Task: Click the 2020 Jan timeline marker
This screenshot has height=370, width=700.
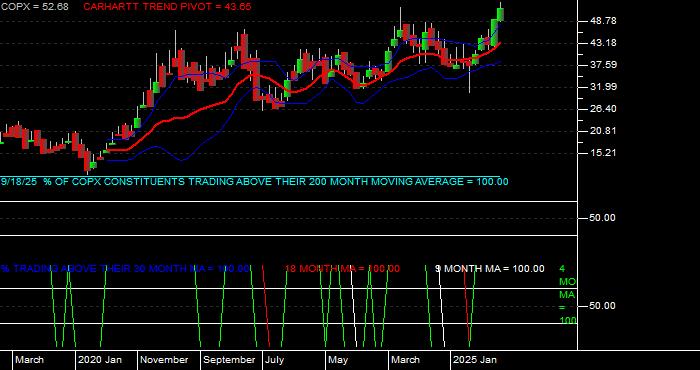Action: 100,360
